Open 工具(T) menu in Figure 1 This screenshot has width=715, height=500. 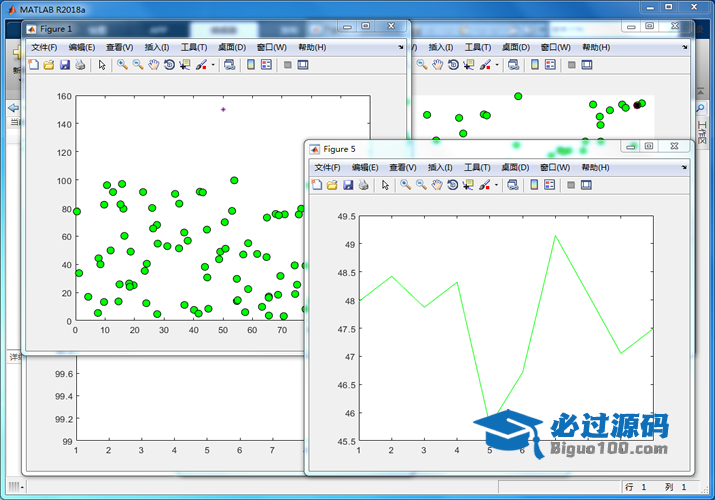194,47
